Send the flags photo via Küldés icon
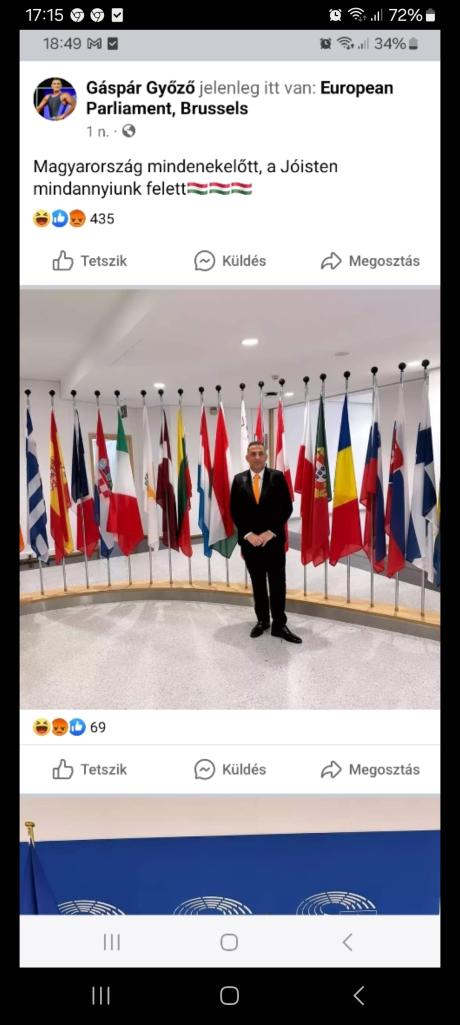This screenshot has width=460, height=1025. [x=205, y=769]
